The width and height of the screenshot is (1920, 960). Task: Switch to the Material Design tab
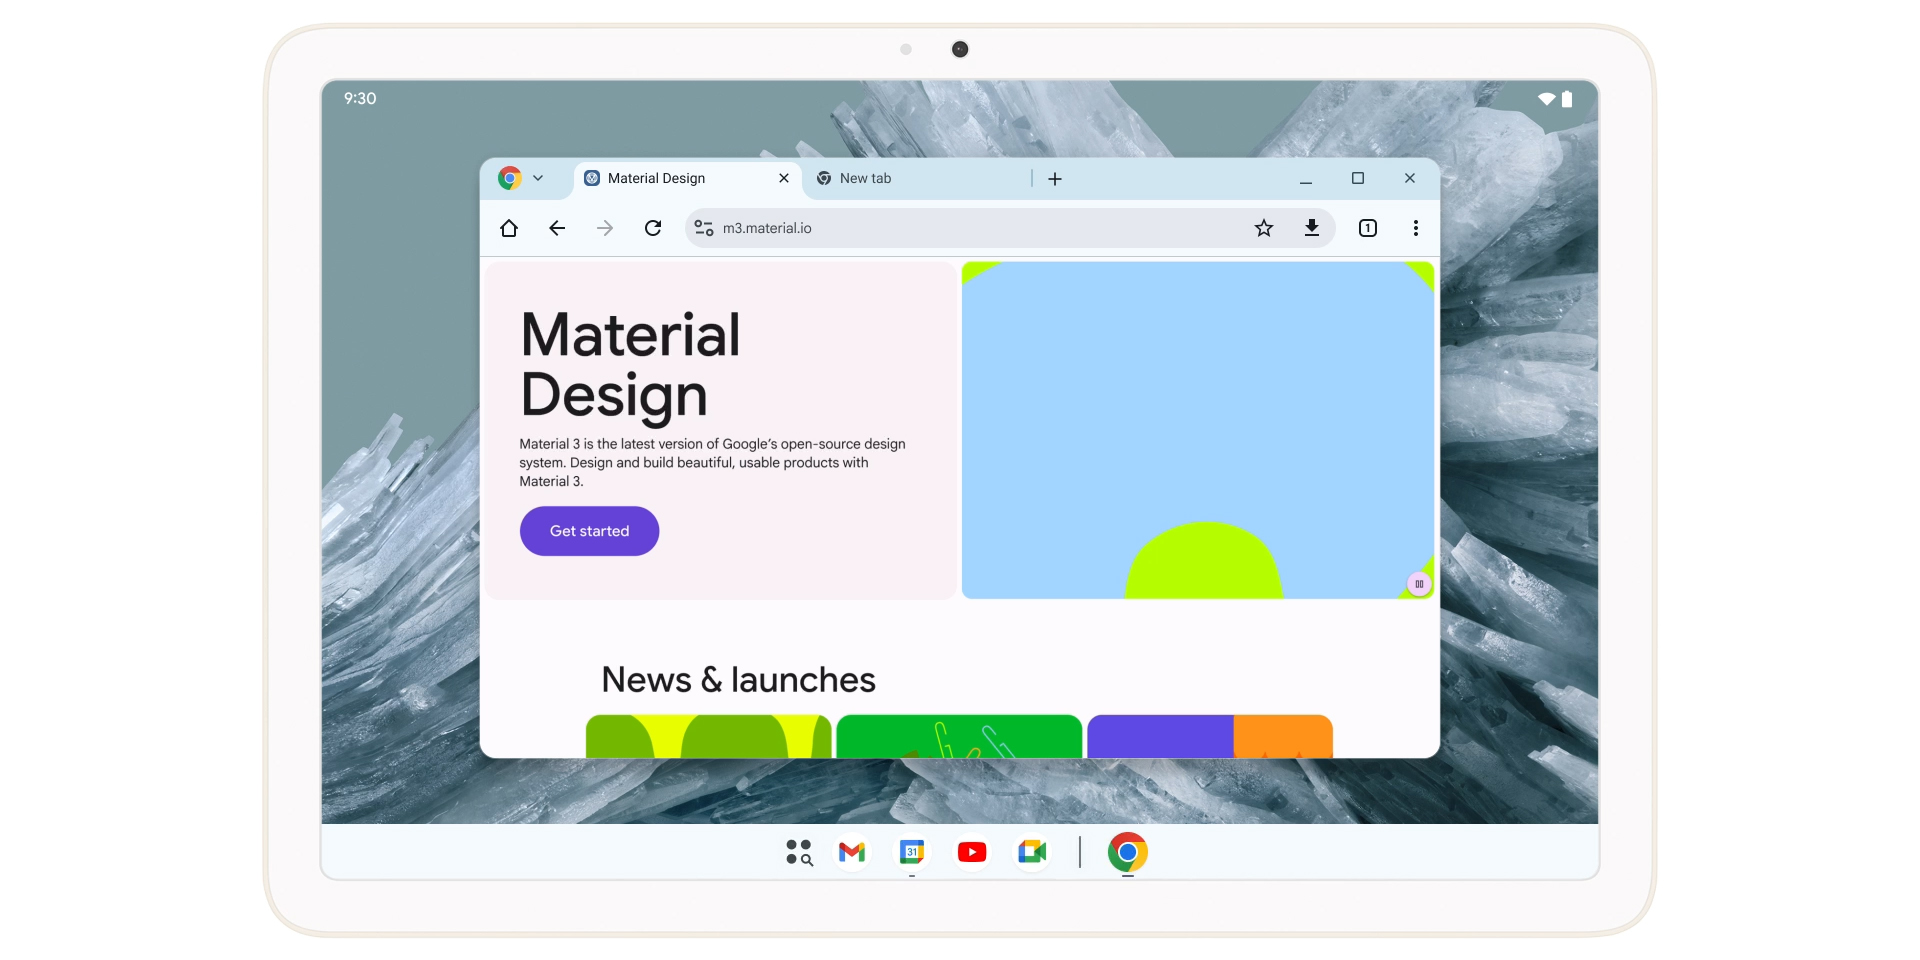pyautogui.click(x=688, y=178)
